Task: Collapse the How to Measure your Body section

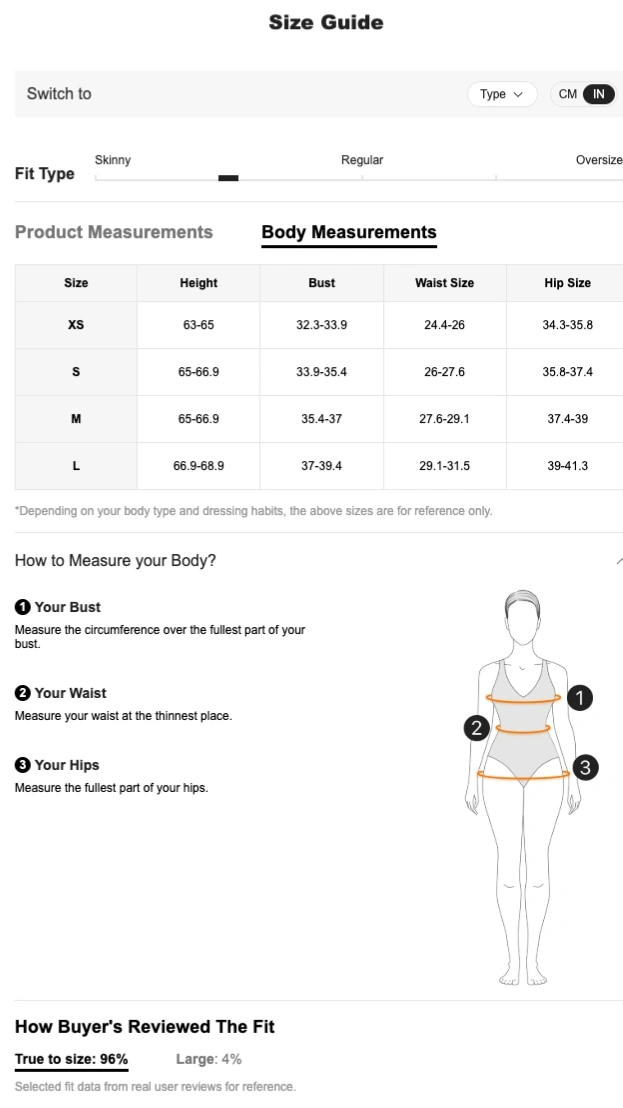Action: pyautogui.click(x=618, y=561)
